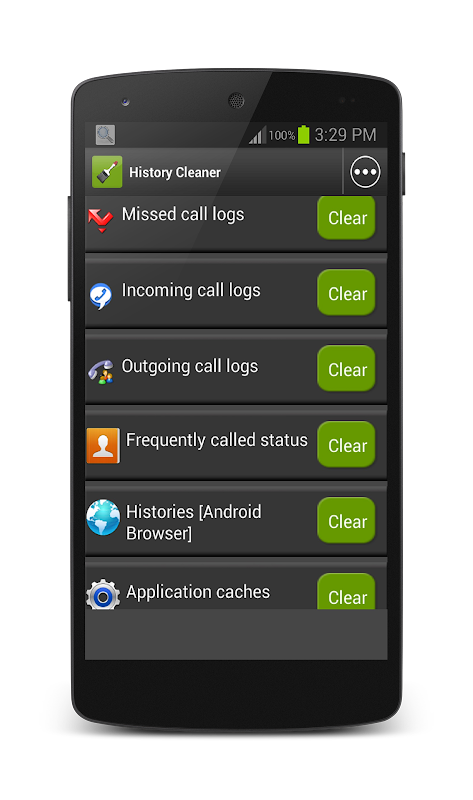Tap the magnifier icon in status bar
Image resolution: width=473 pixels, height=800 pixels.
(105, 135)
